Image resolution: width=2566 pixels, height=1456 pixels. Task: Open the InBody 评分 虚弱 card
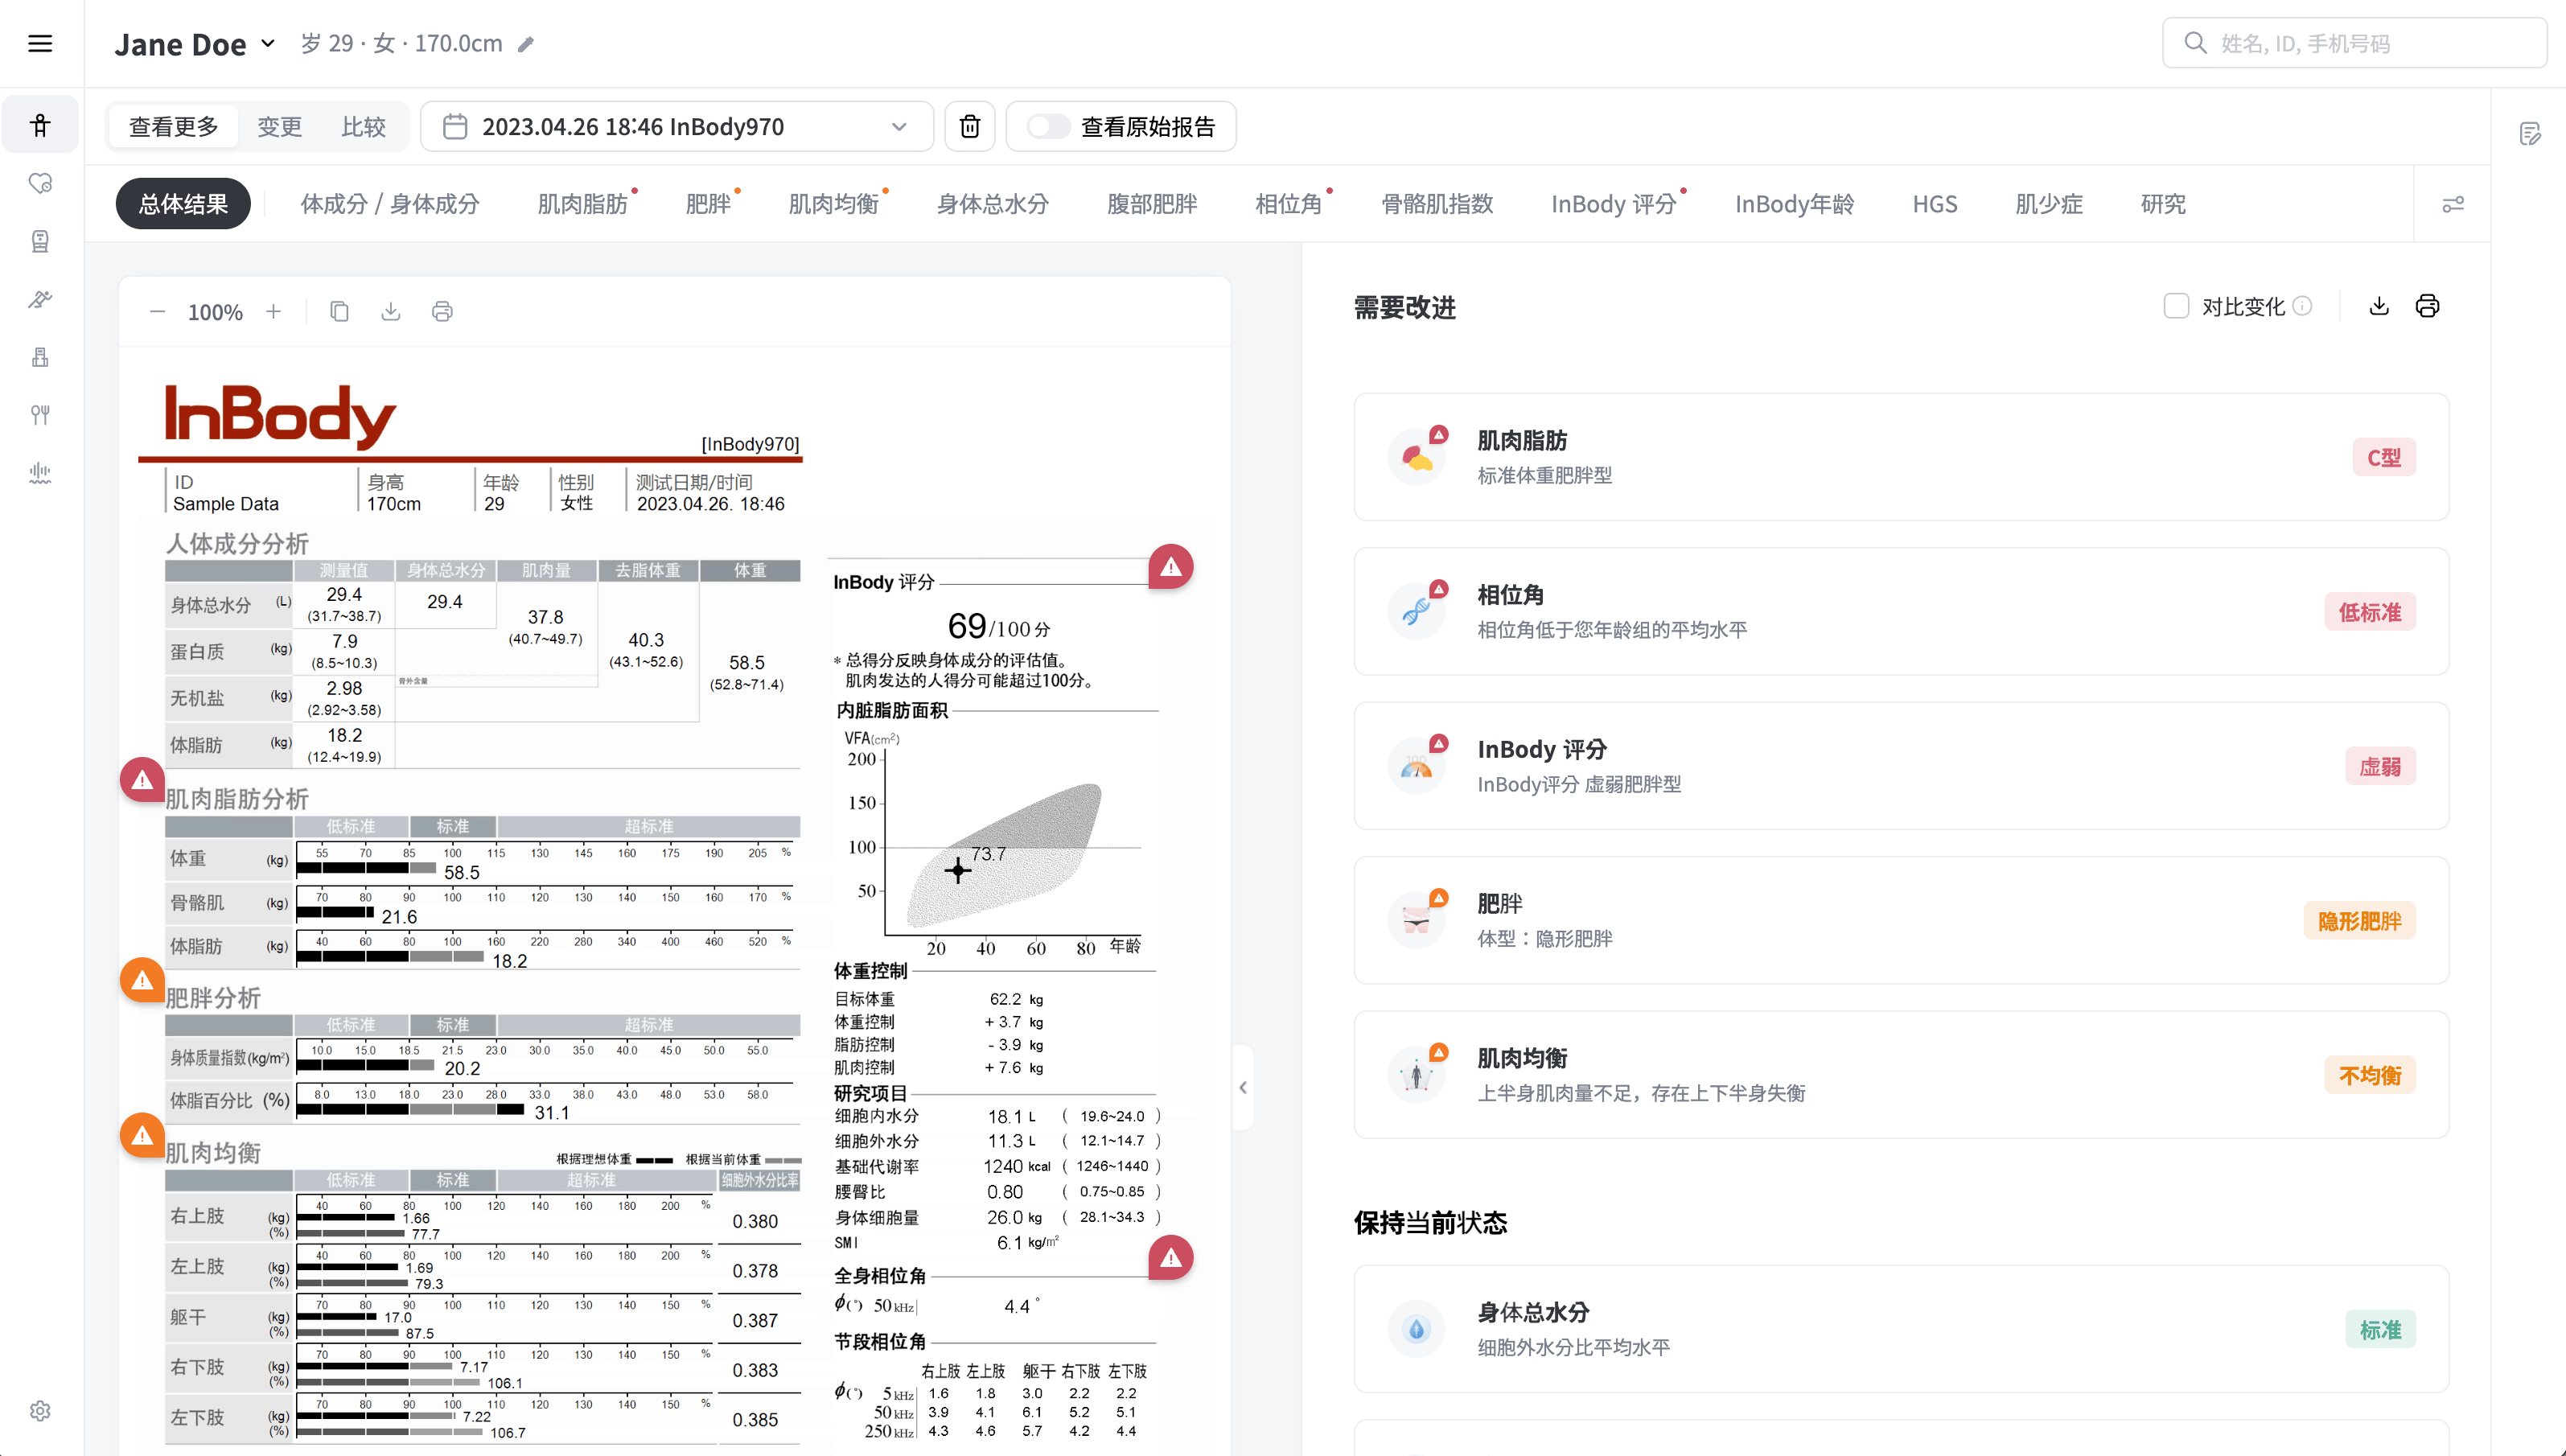[x=1901, y=766]
